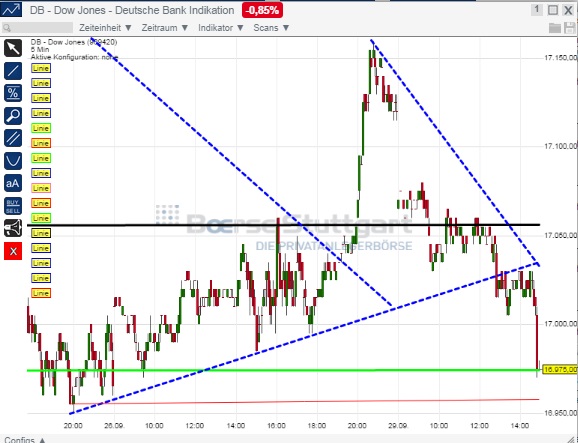
Task: Open the Zeiteinheit dropdown
Action: [105, 28]
